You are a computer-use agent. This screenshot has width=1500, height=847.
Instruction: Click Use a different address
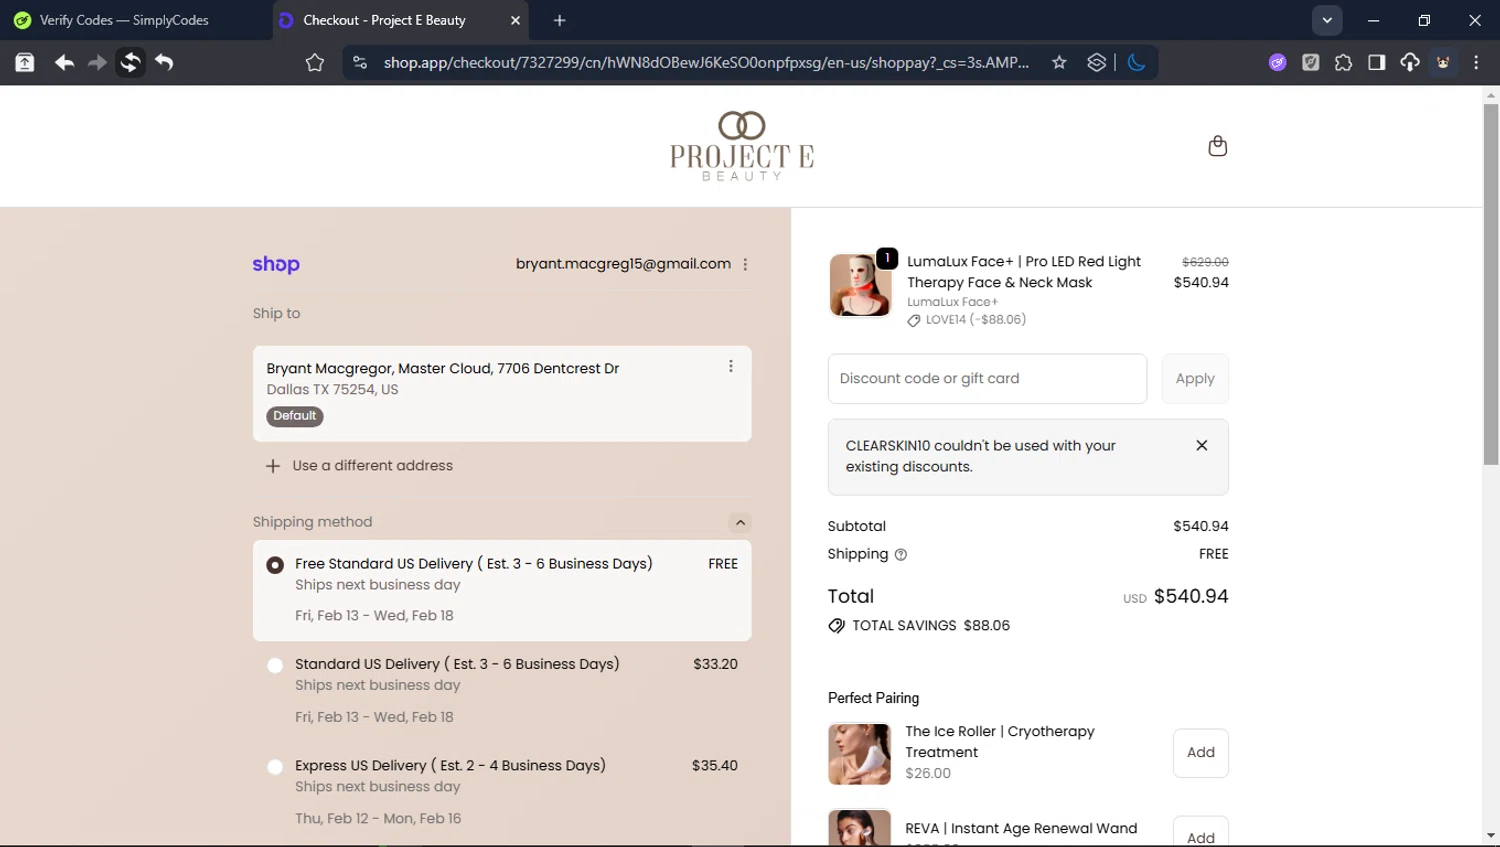[x=359, y=466]
